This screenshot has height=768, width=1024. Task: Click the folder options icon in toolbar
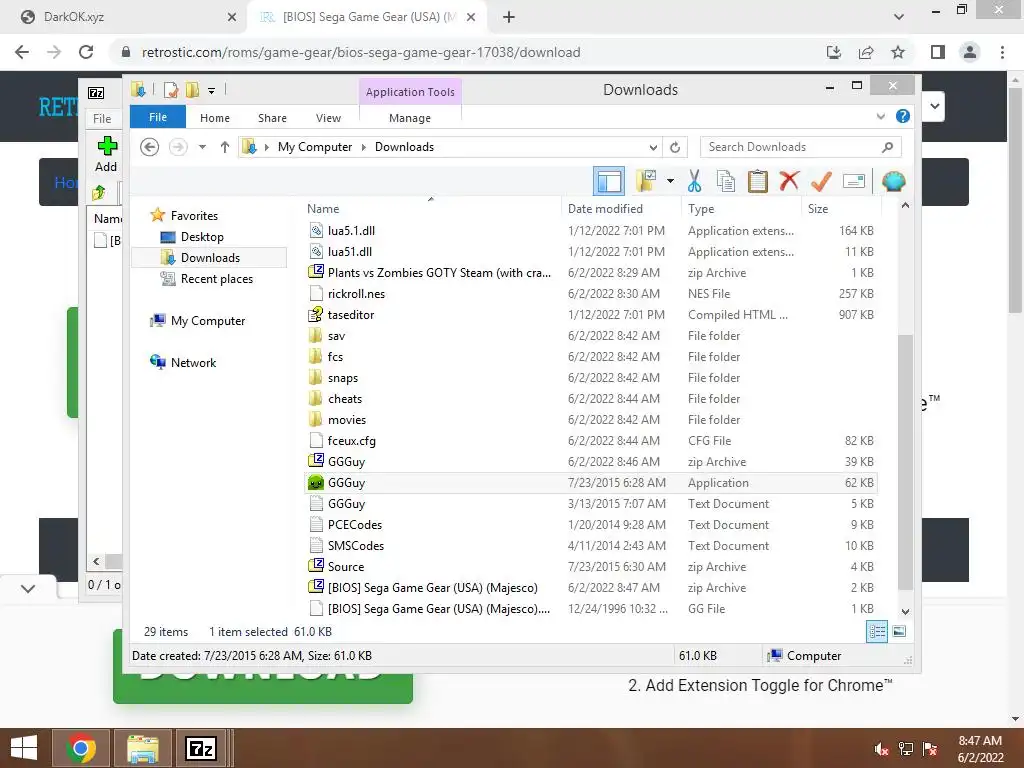[x=646, y=181]
